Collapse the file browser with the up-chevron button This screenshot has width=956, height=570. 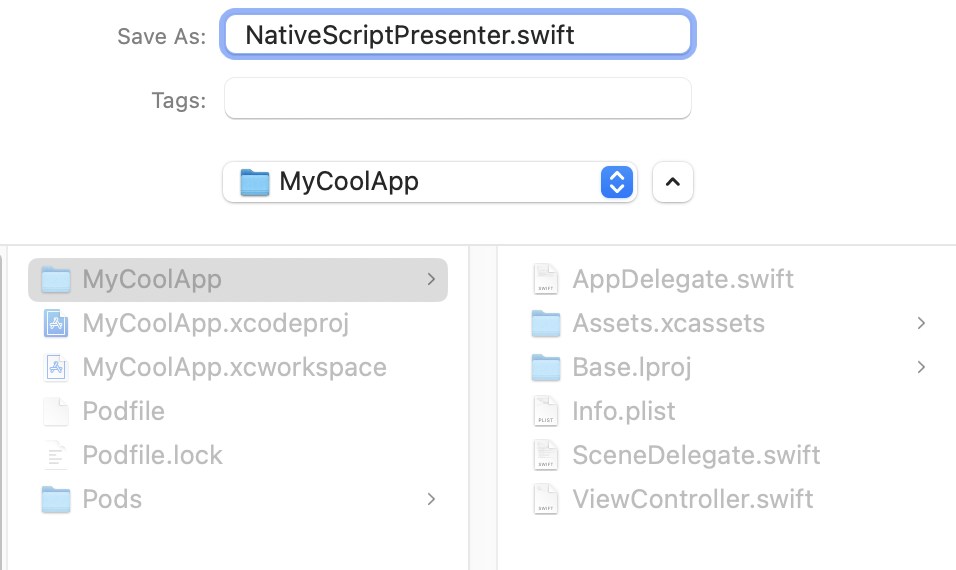[x=672, y=182]
